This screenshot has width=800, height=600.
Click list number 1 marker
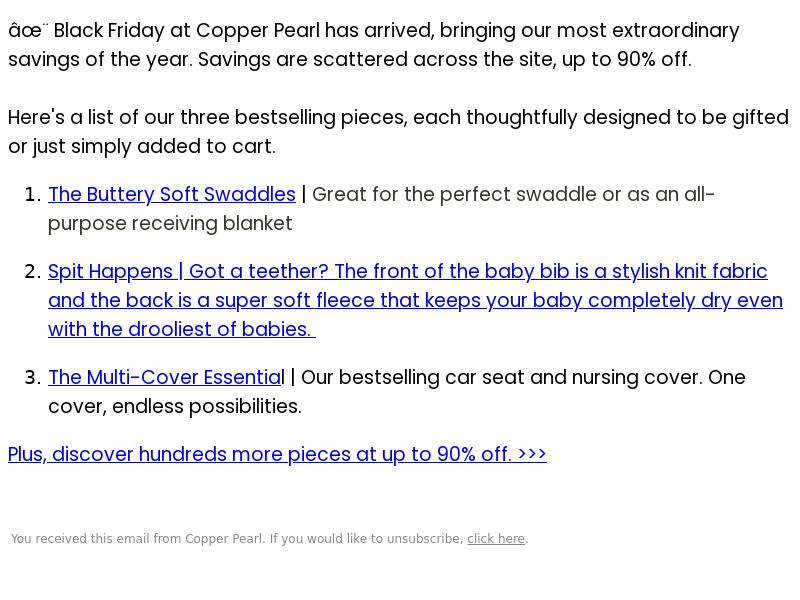point(33,194)
